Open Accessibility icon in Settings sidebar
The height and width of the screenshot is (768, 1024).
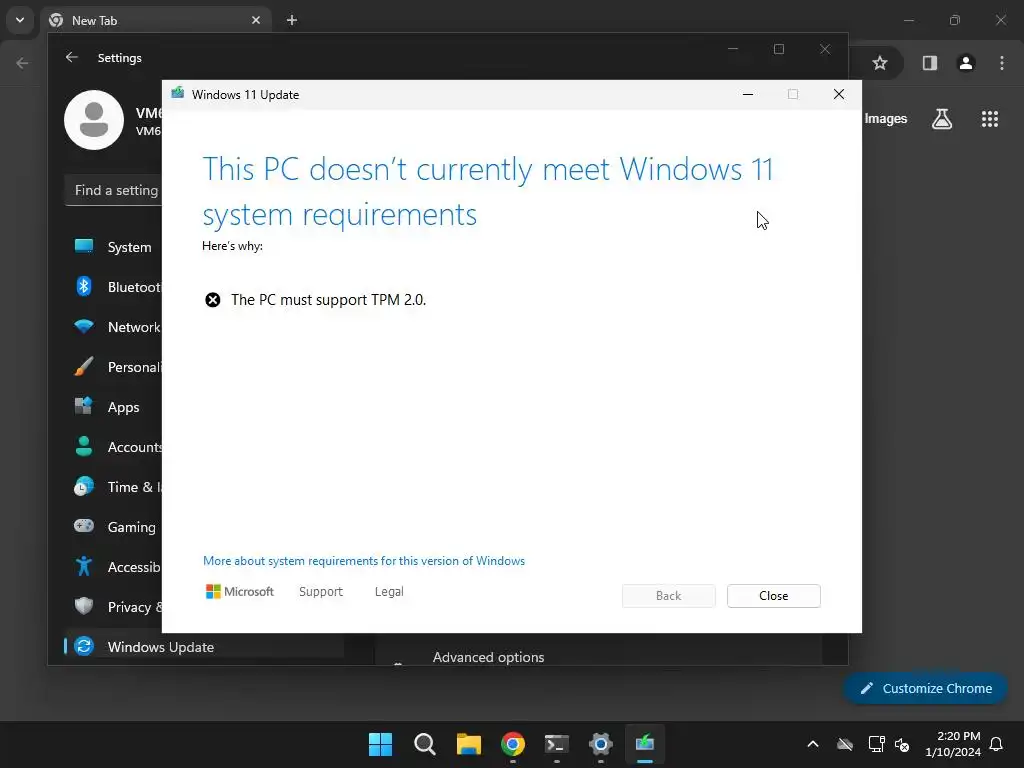coord(84,566)
